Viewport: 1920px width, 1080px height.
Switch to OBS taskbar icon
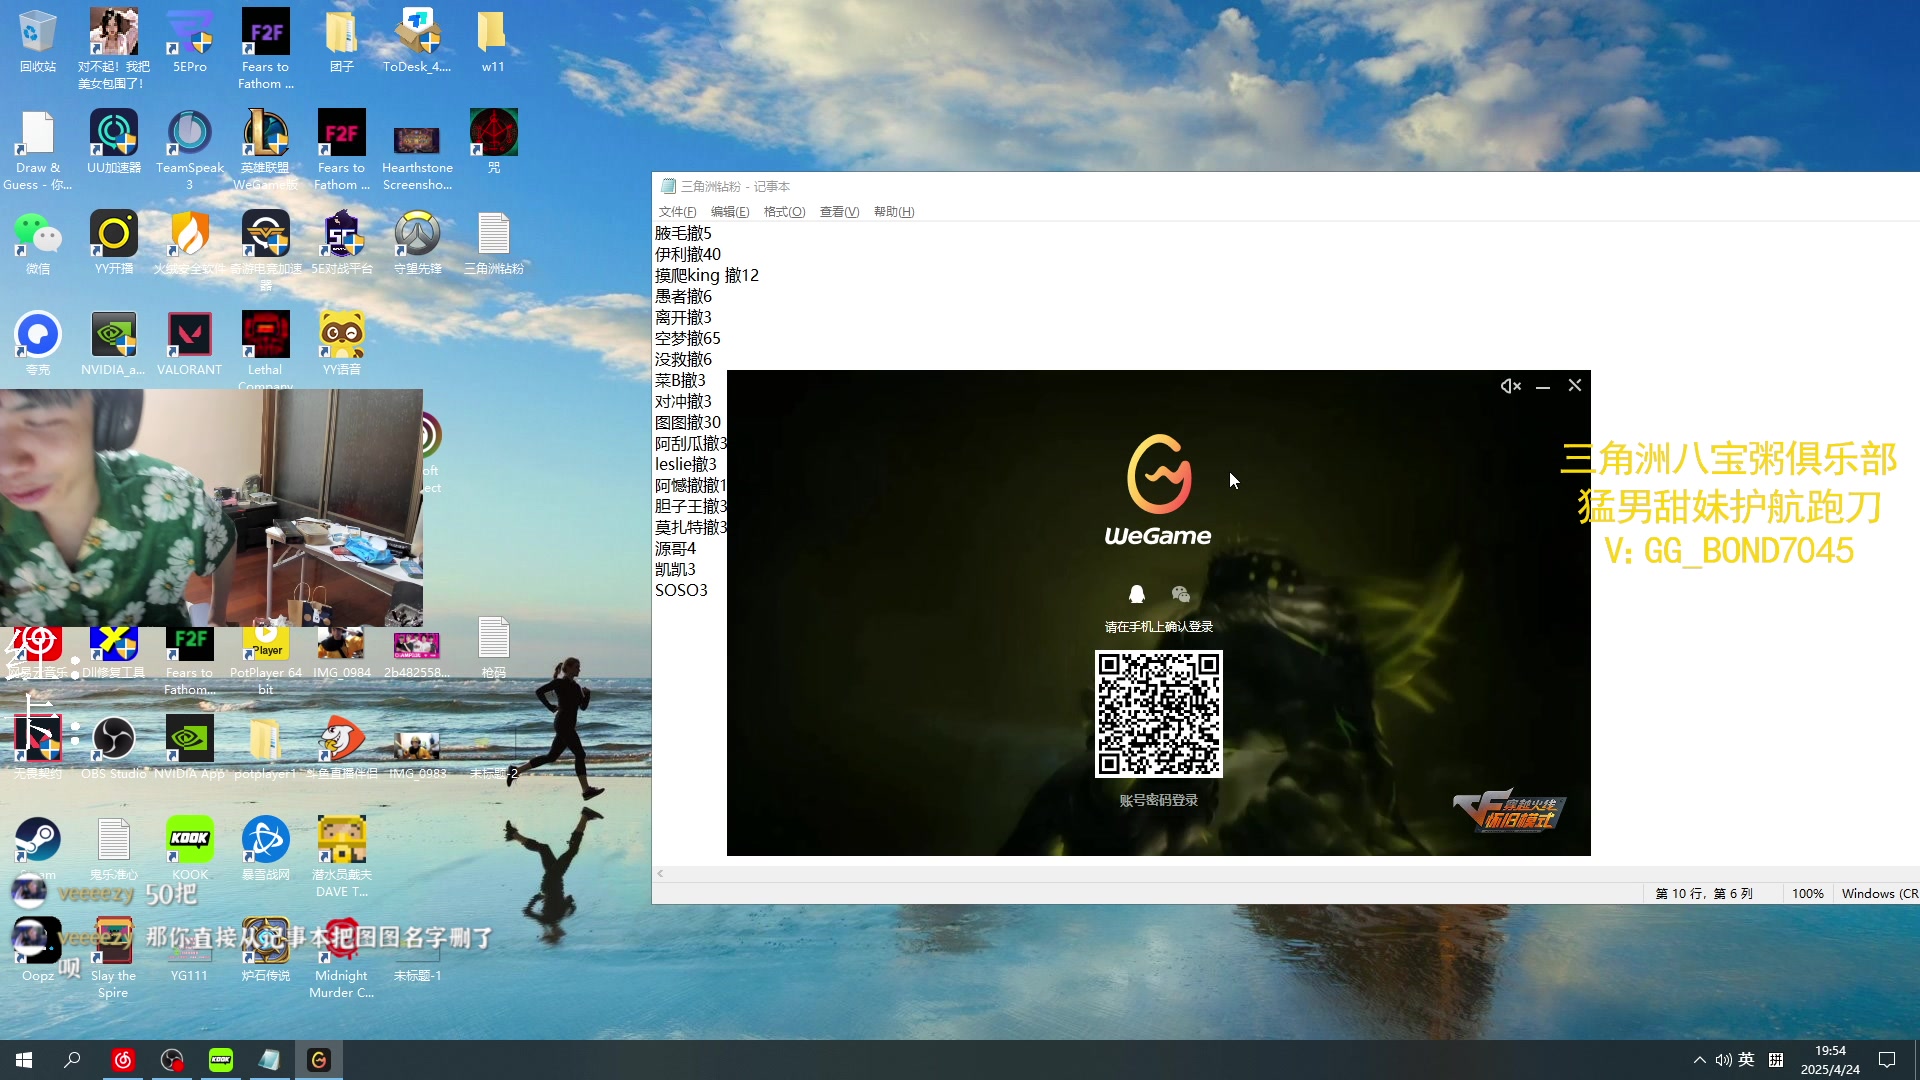[x=172, y=1060]
